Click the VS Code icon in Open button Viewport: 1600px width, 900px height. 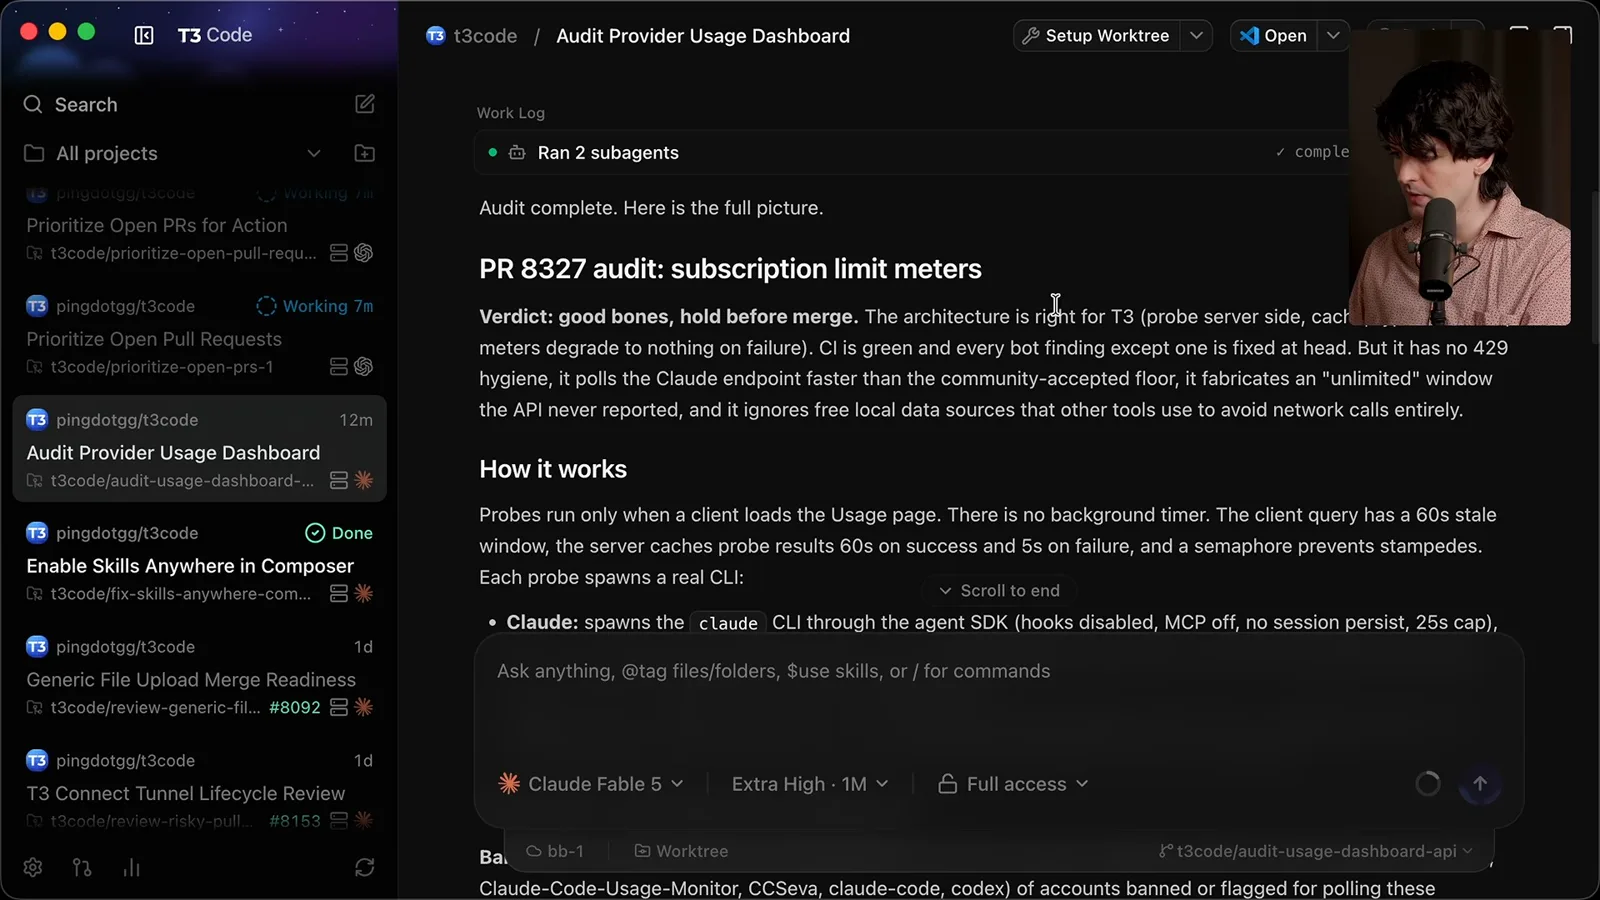pyautogui.click(x=1250, y=36)
